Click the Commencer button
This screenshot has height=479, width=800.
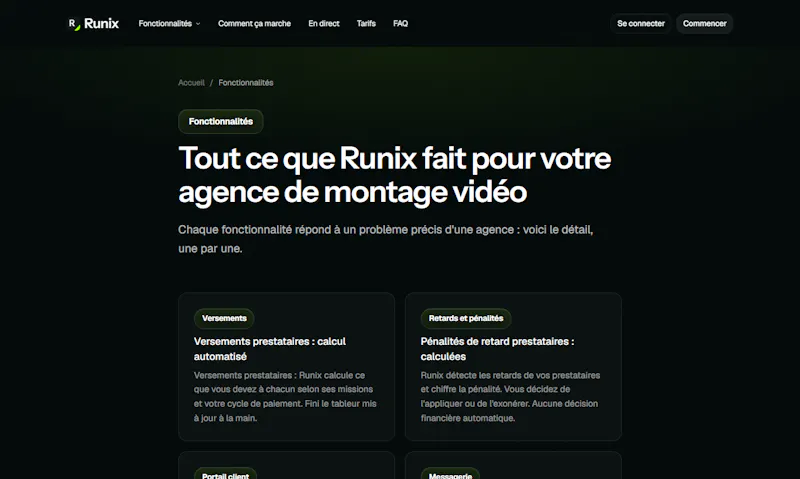(x=705, y=23)
